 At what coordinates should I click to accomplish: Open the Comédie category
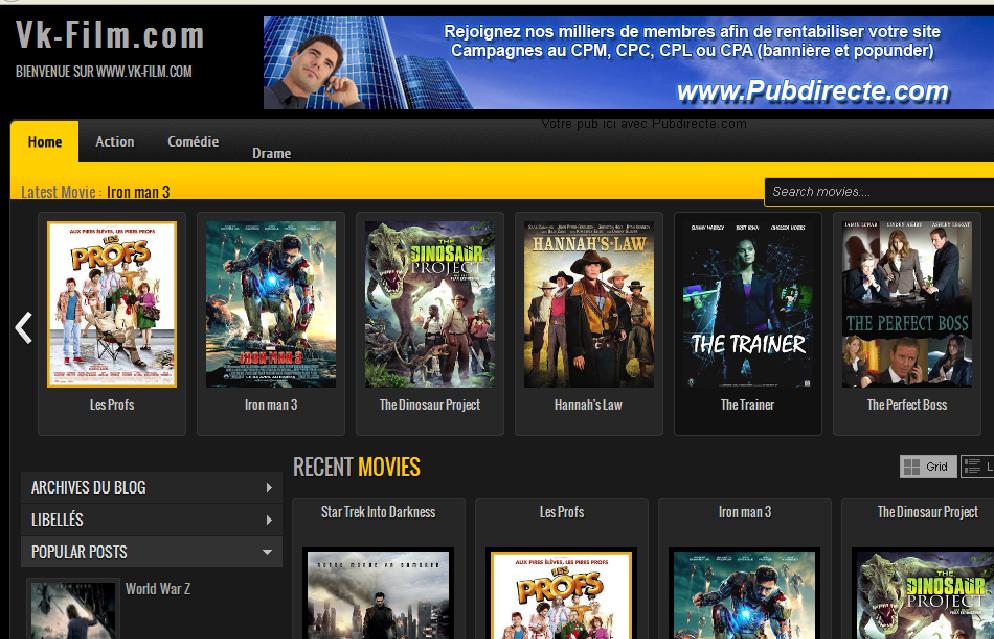pyautogui.click(x=193, y=141)
